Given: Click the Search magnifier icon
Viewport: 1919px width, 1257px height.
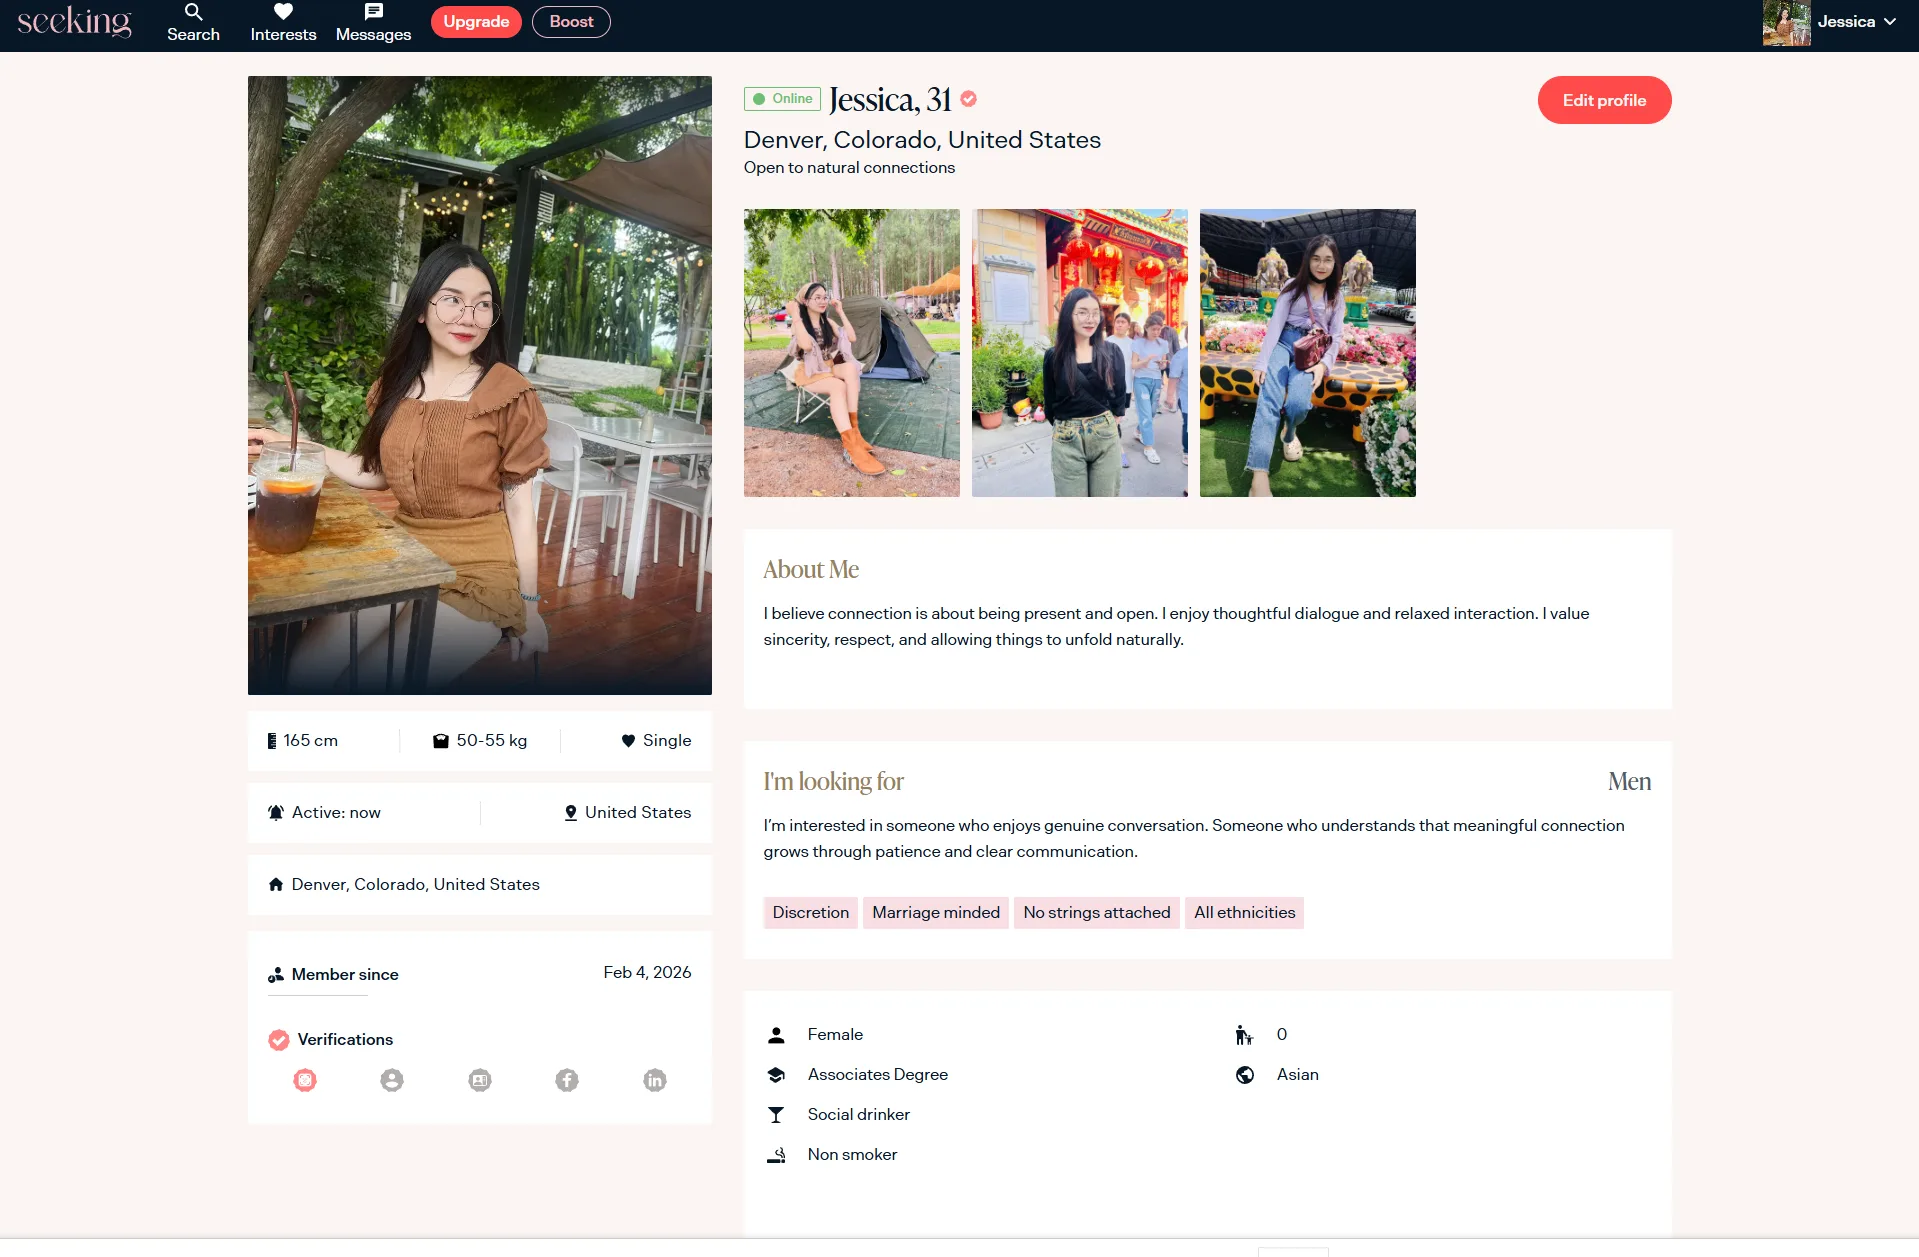Looking at the screenshot, I should [x=193, y=13].
